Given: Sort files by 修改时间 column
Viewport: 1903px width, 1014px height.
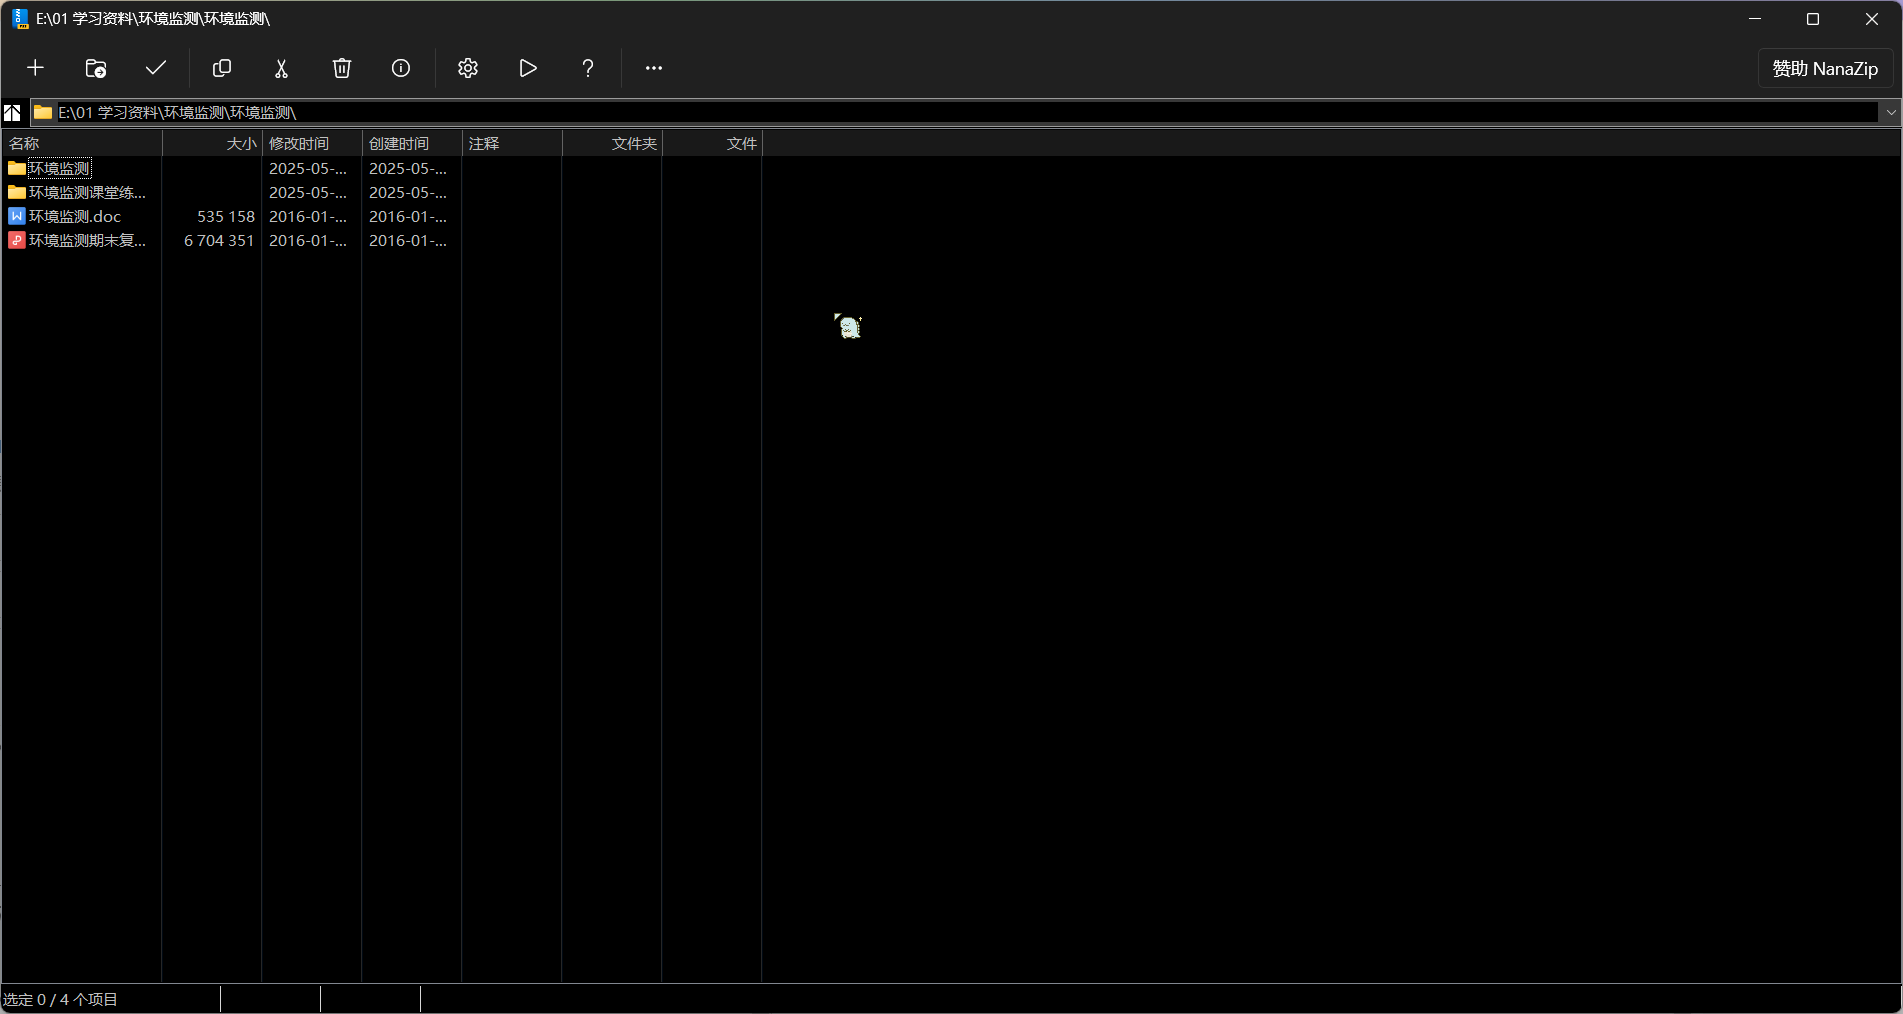Looking at the screenshot, I should point(311,144).
